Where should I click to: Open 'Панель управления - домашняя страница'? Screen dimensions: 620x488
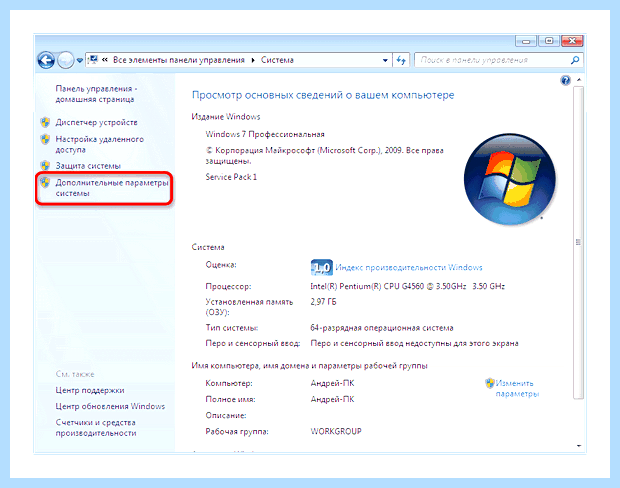(x=96, y=94)
